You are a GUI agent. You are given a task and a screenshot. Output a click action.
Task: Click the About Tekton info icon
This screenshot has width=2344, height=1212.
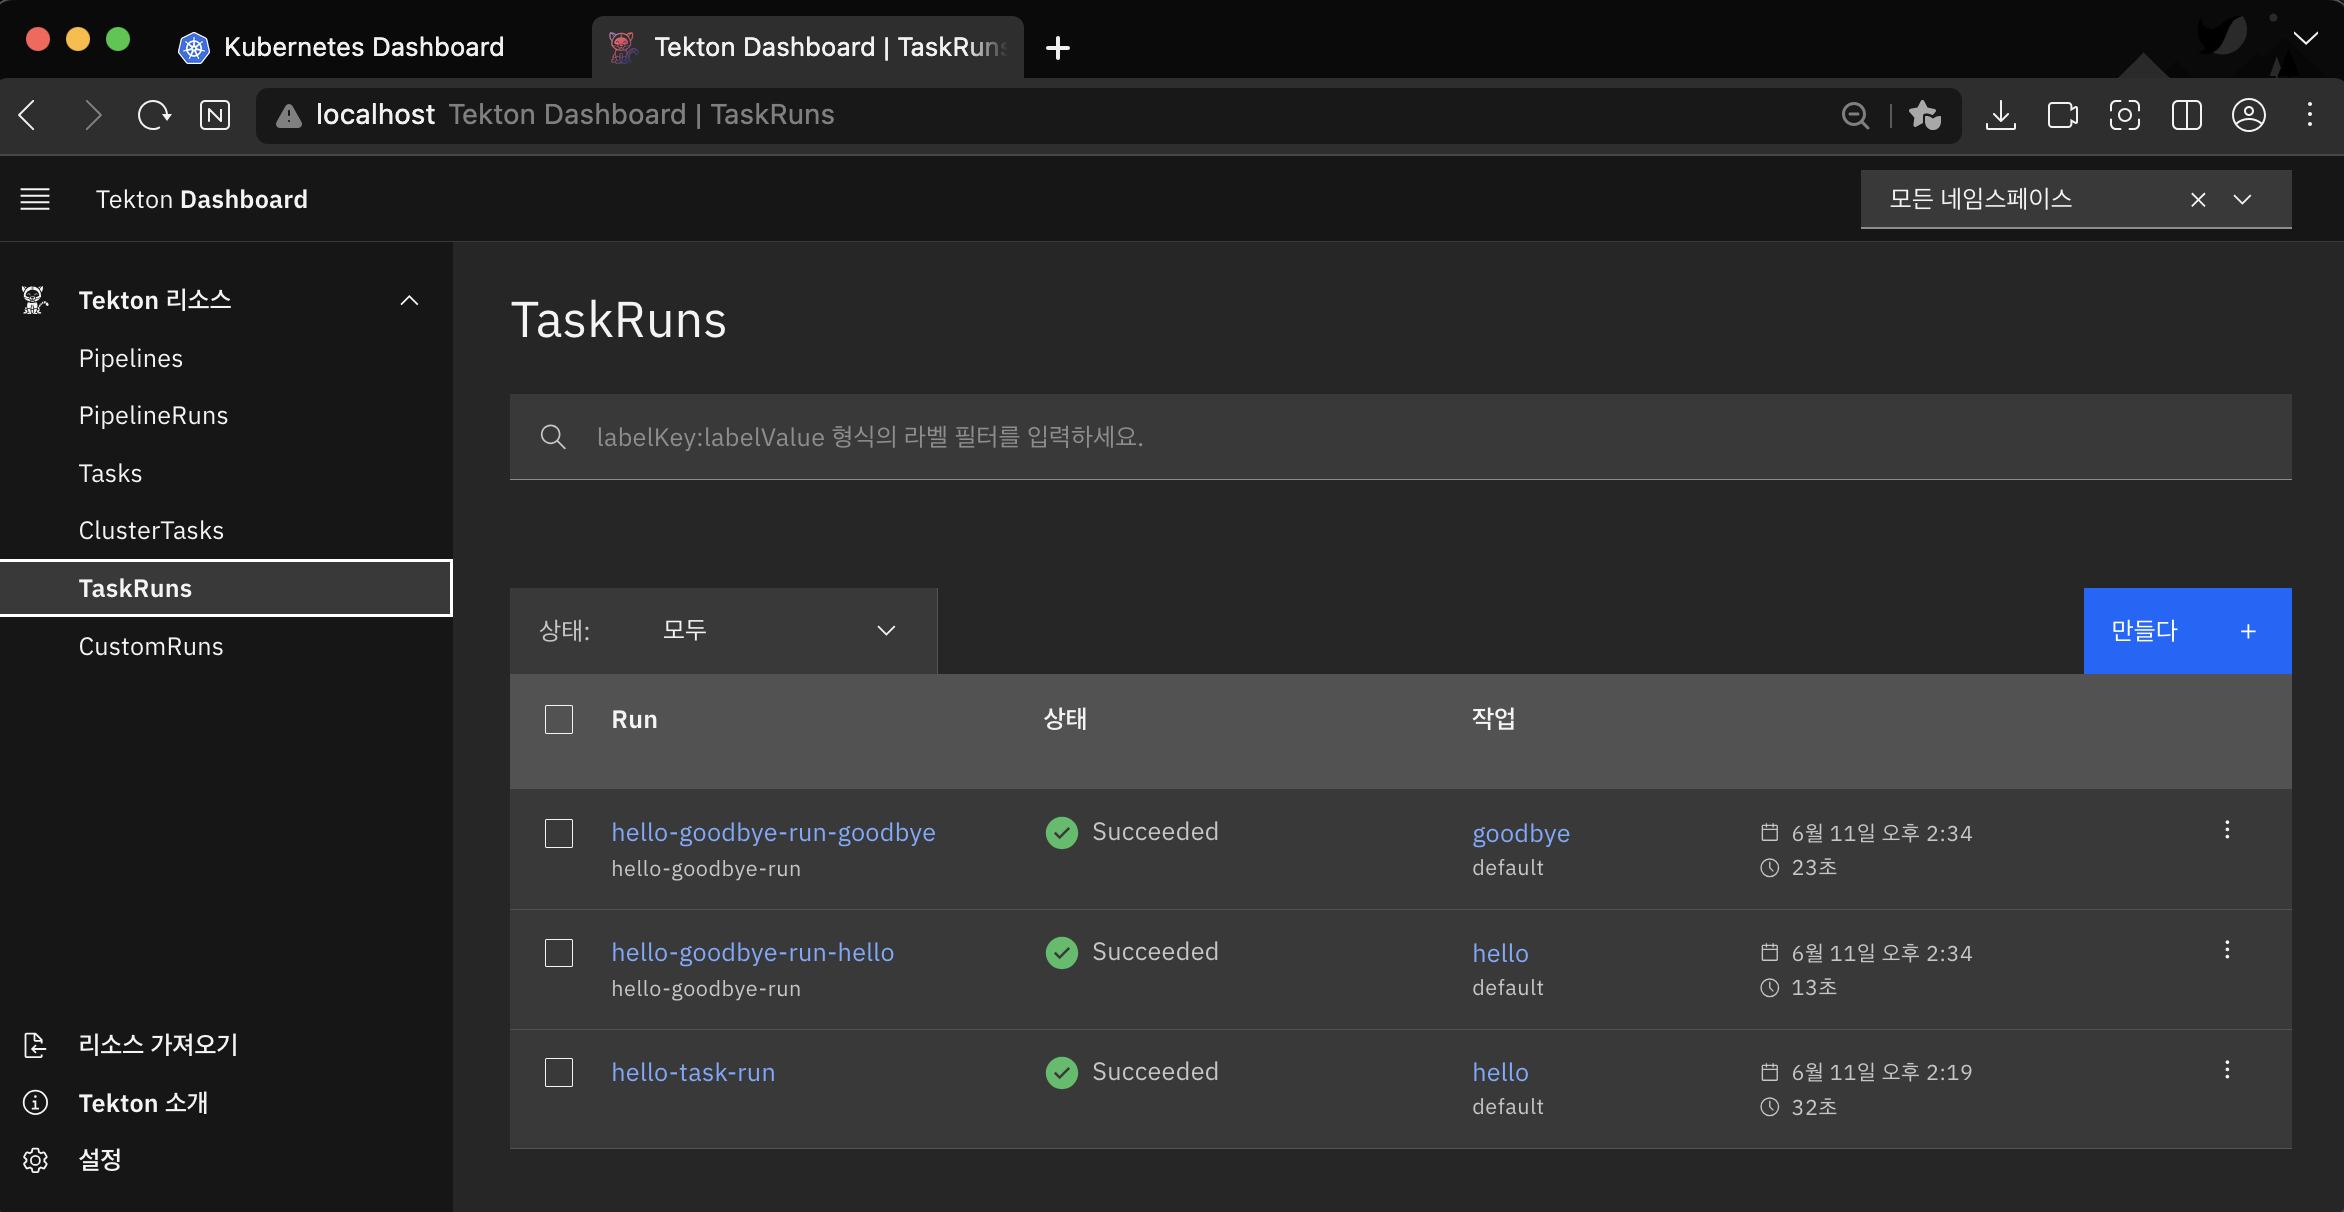[35, 1103]
